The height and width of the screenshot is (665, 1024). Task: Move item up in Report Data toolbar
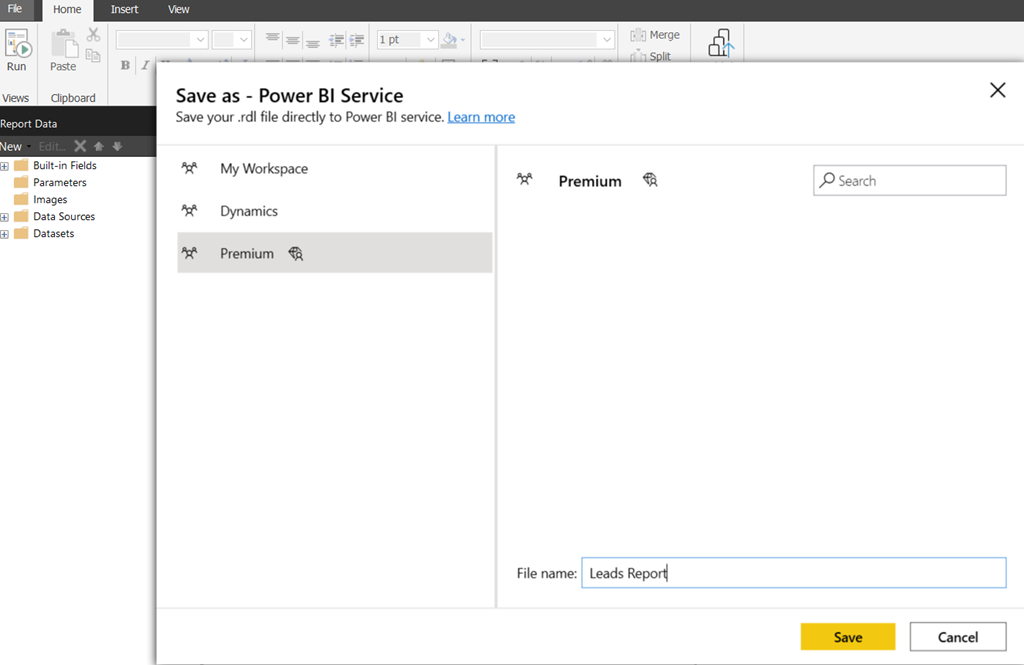coord(99,146)
